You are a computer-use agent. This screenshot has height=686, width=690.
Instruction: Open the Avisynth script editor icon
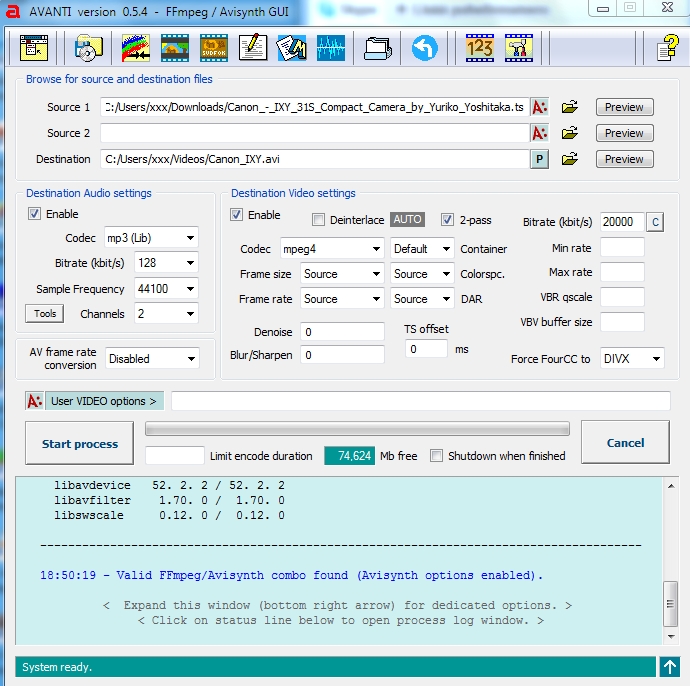coord(292,48)
